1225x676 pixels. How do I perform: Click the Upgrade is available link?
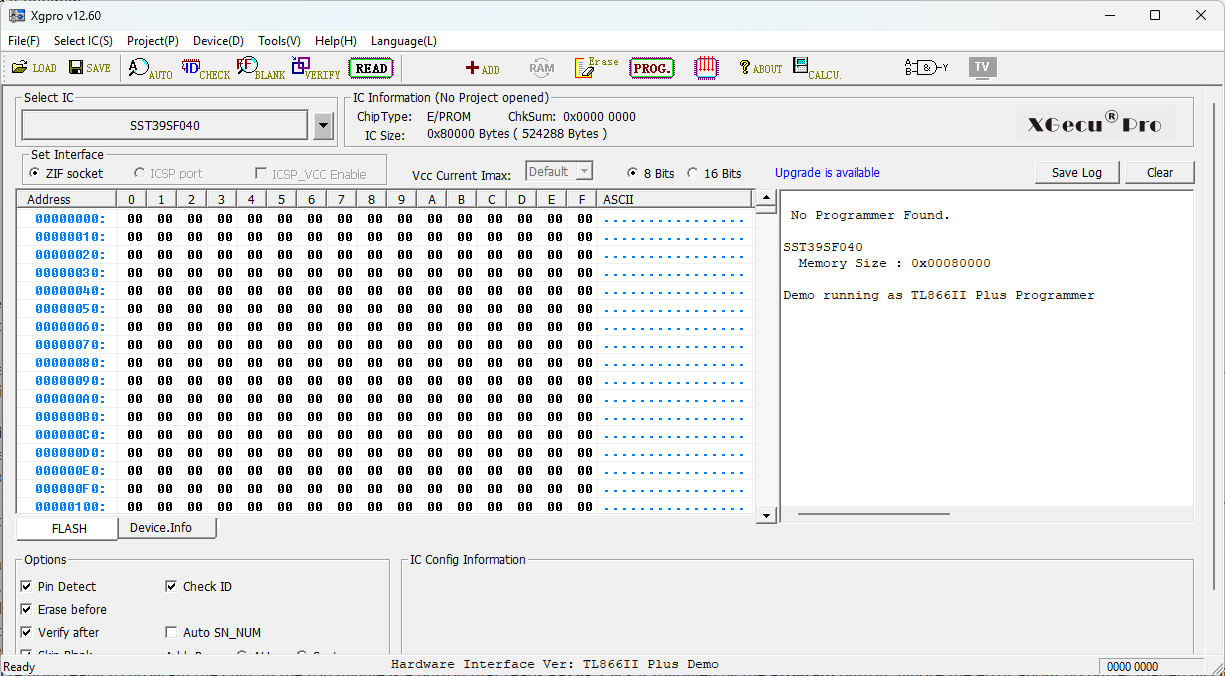[827, 173]
